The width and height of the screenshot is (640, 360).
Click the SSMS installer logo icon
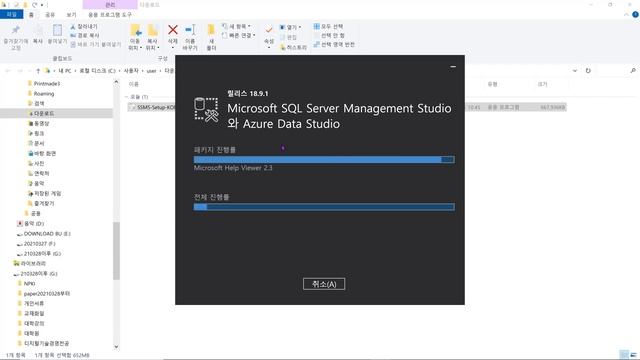(x=206, y=109)
